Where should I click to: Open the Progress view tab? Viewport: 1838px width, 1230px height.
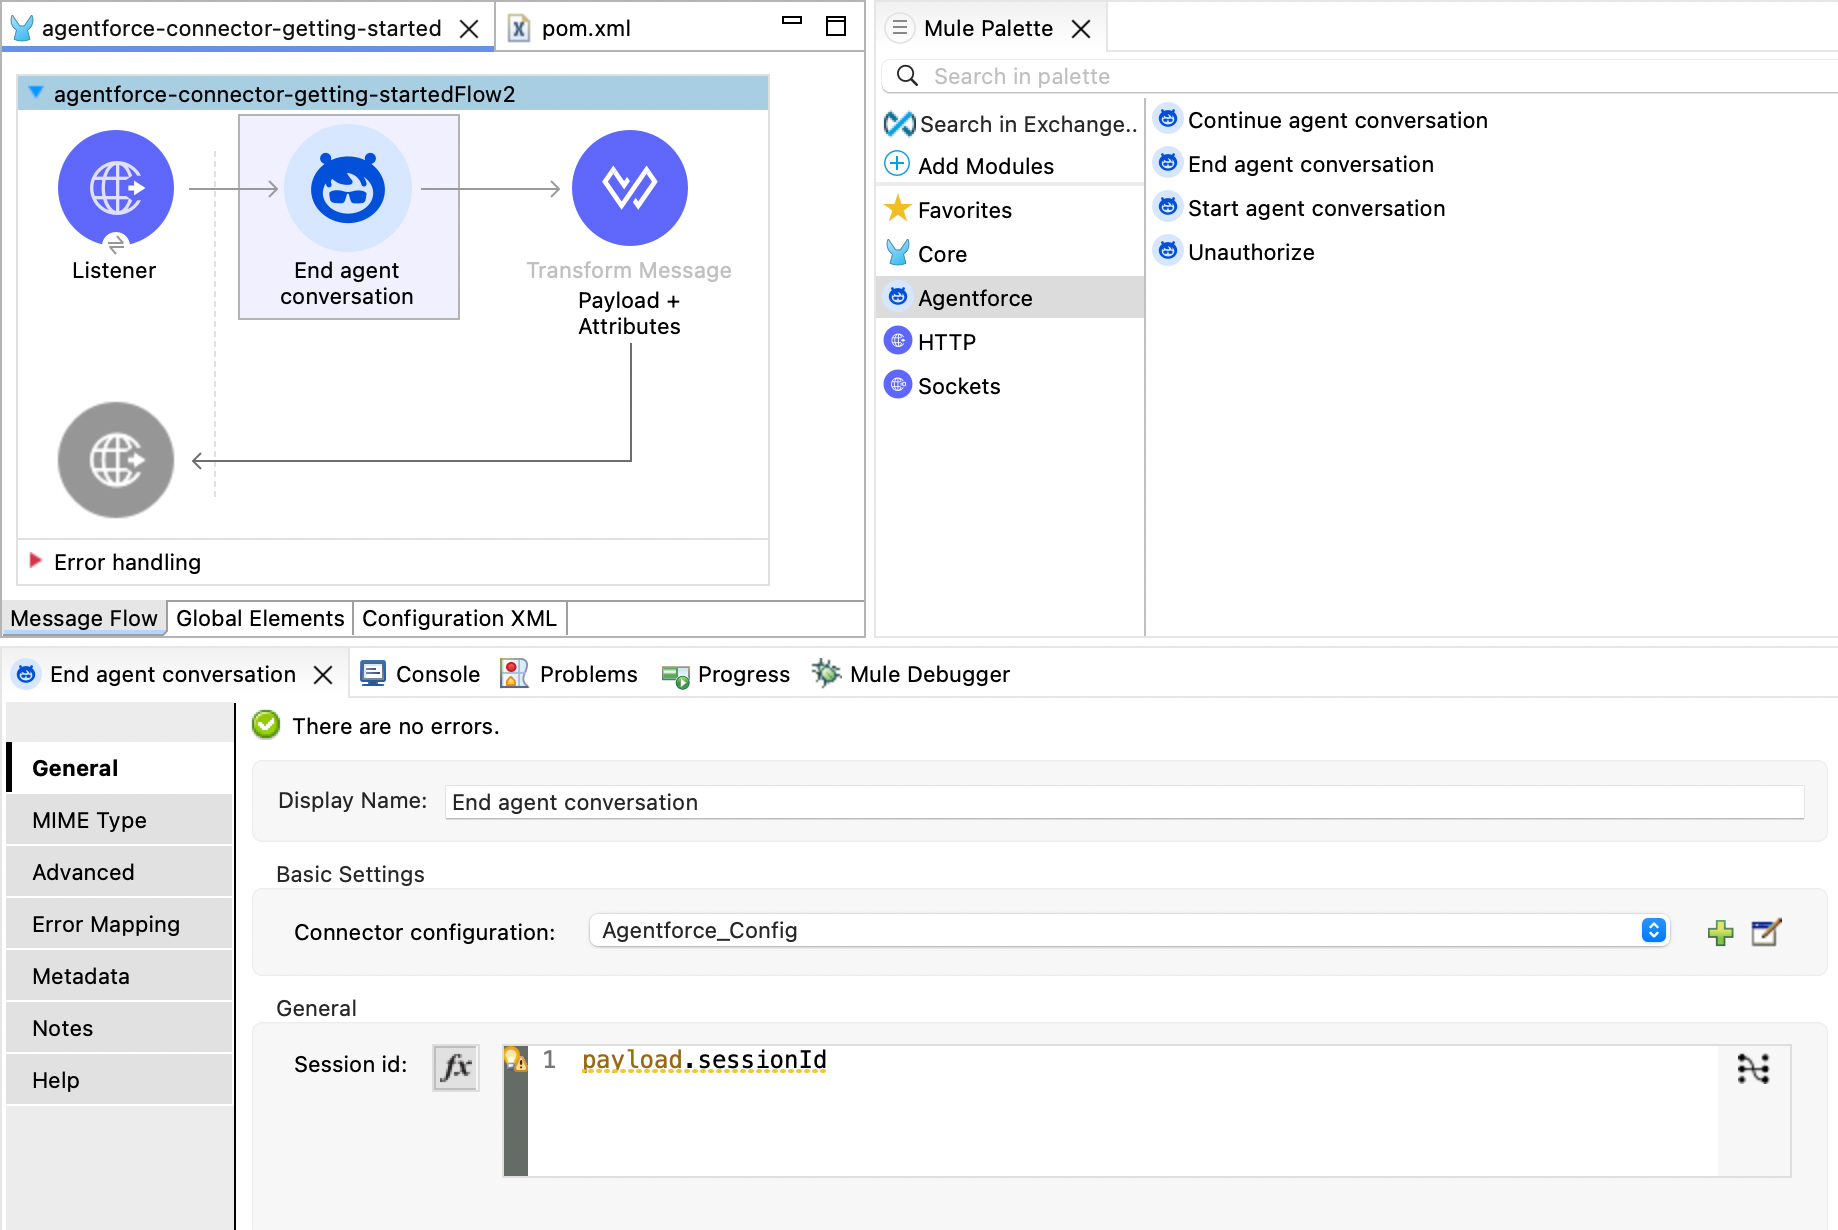point(726,674)
